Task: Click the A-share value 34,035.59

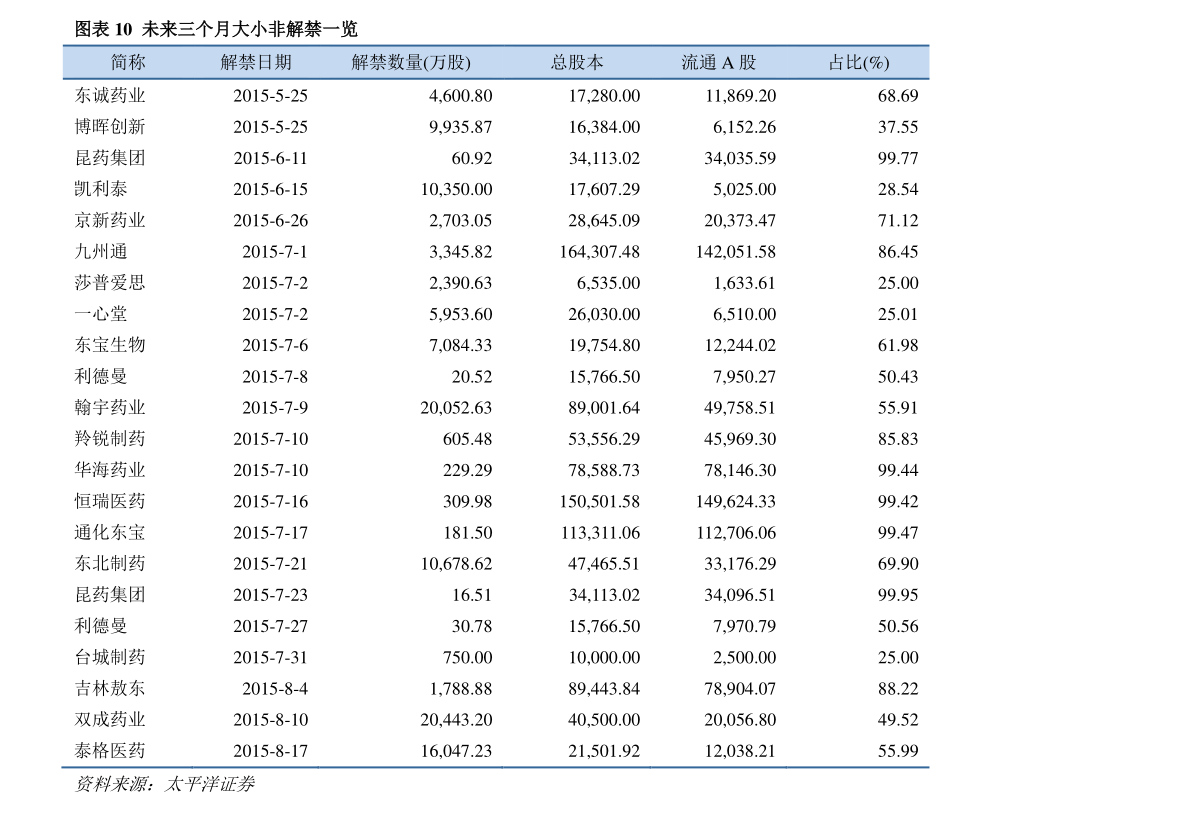Action: click(741, 158)
